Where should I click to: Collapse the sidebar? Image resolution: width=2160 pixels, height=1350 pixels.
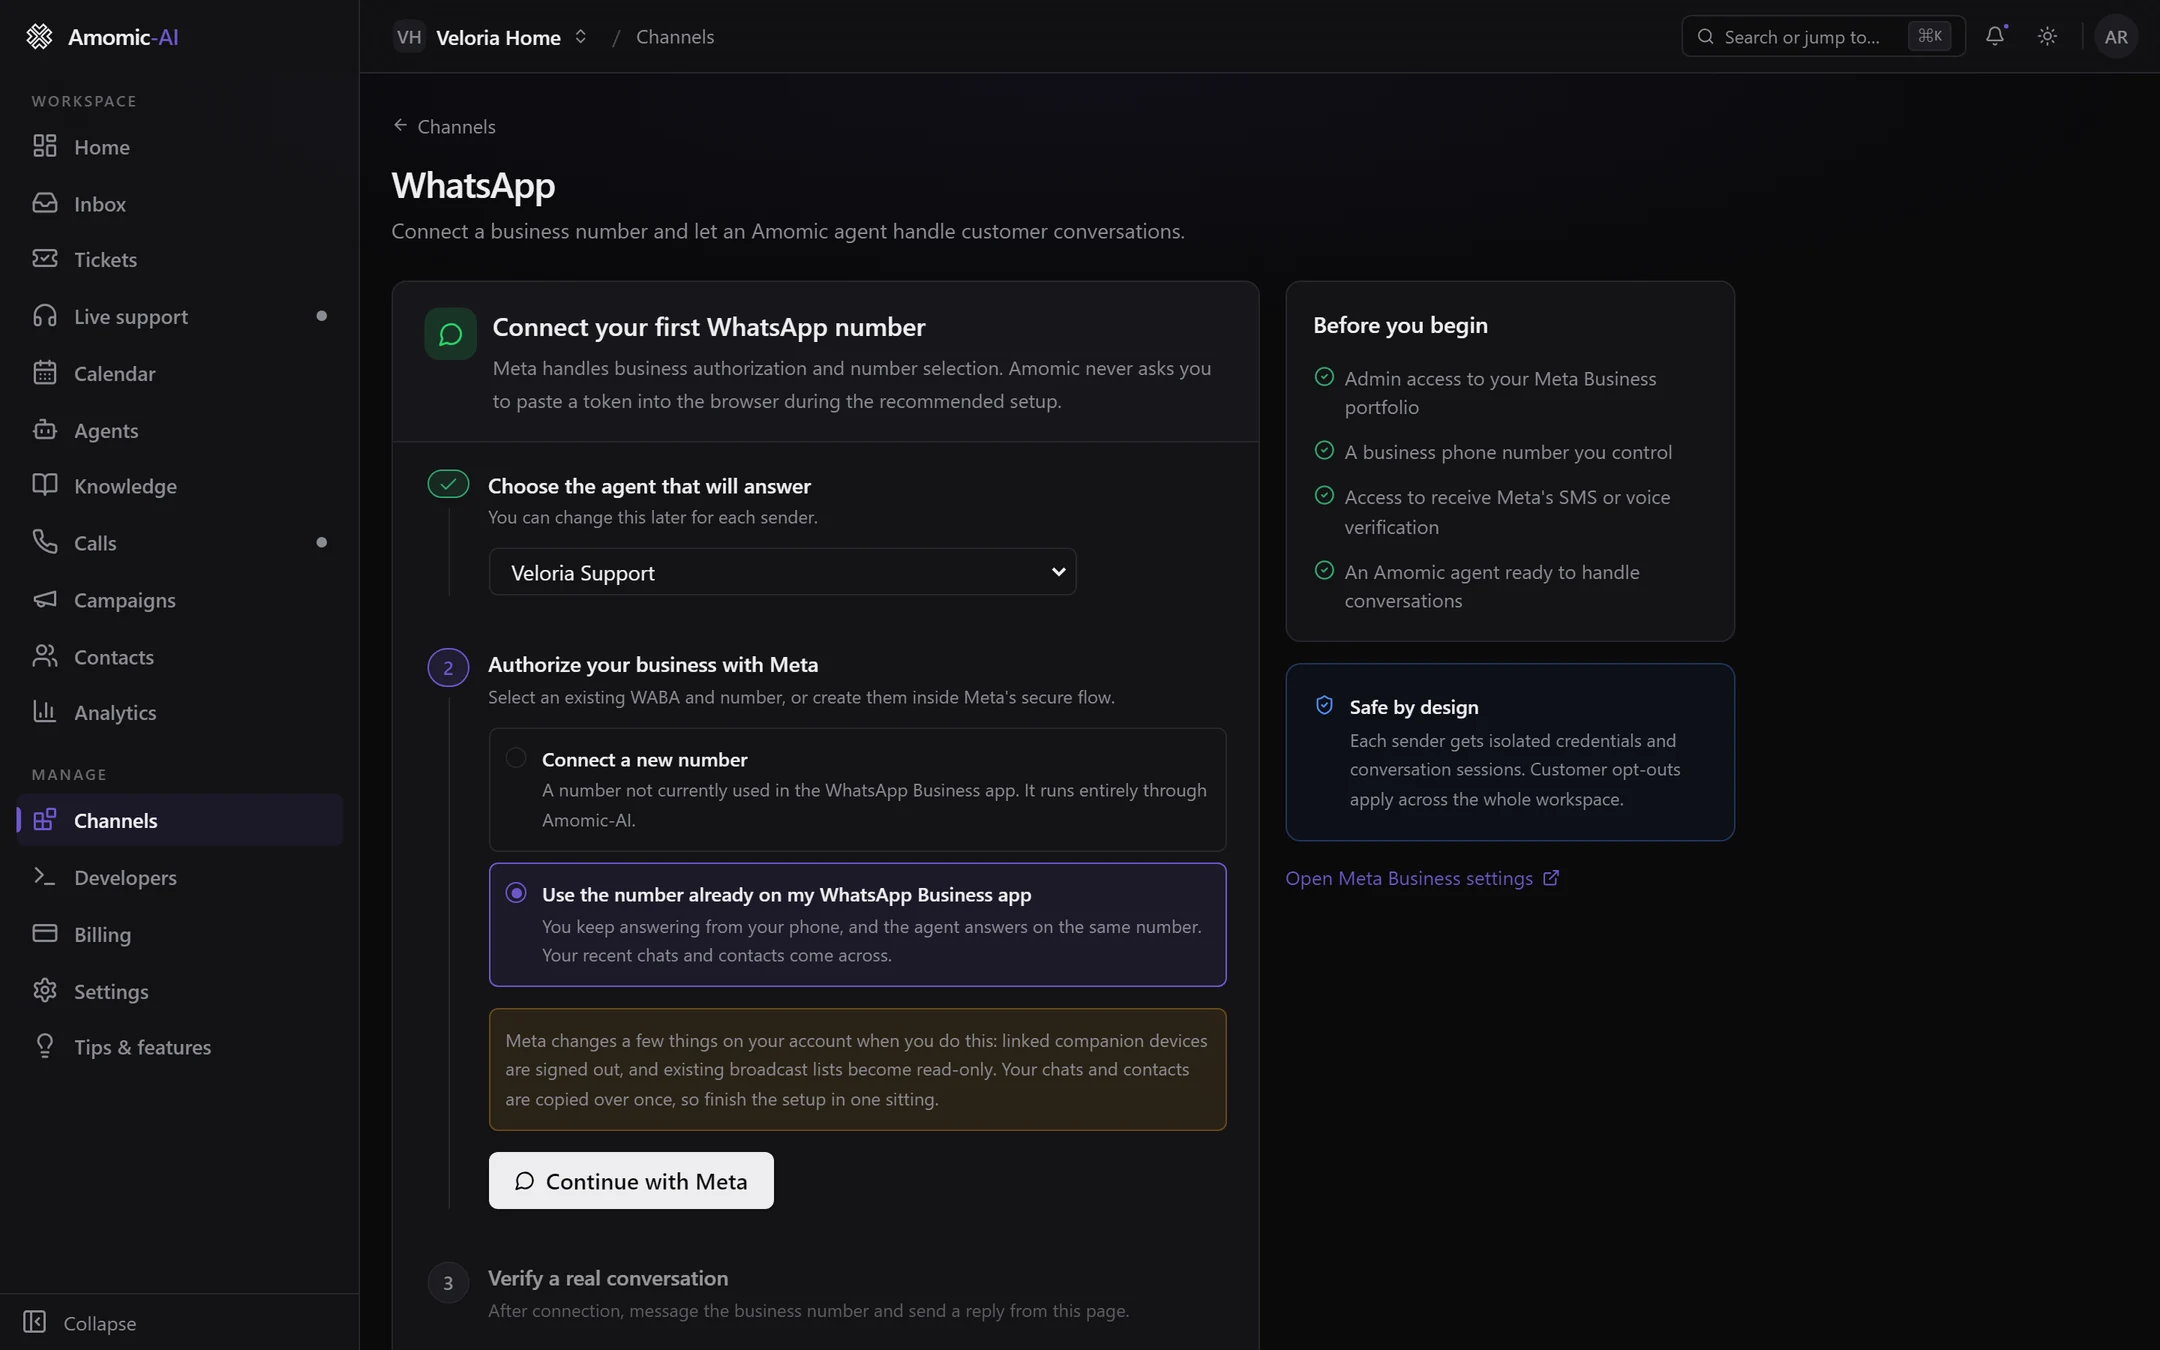(x=80, y=1322)
